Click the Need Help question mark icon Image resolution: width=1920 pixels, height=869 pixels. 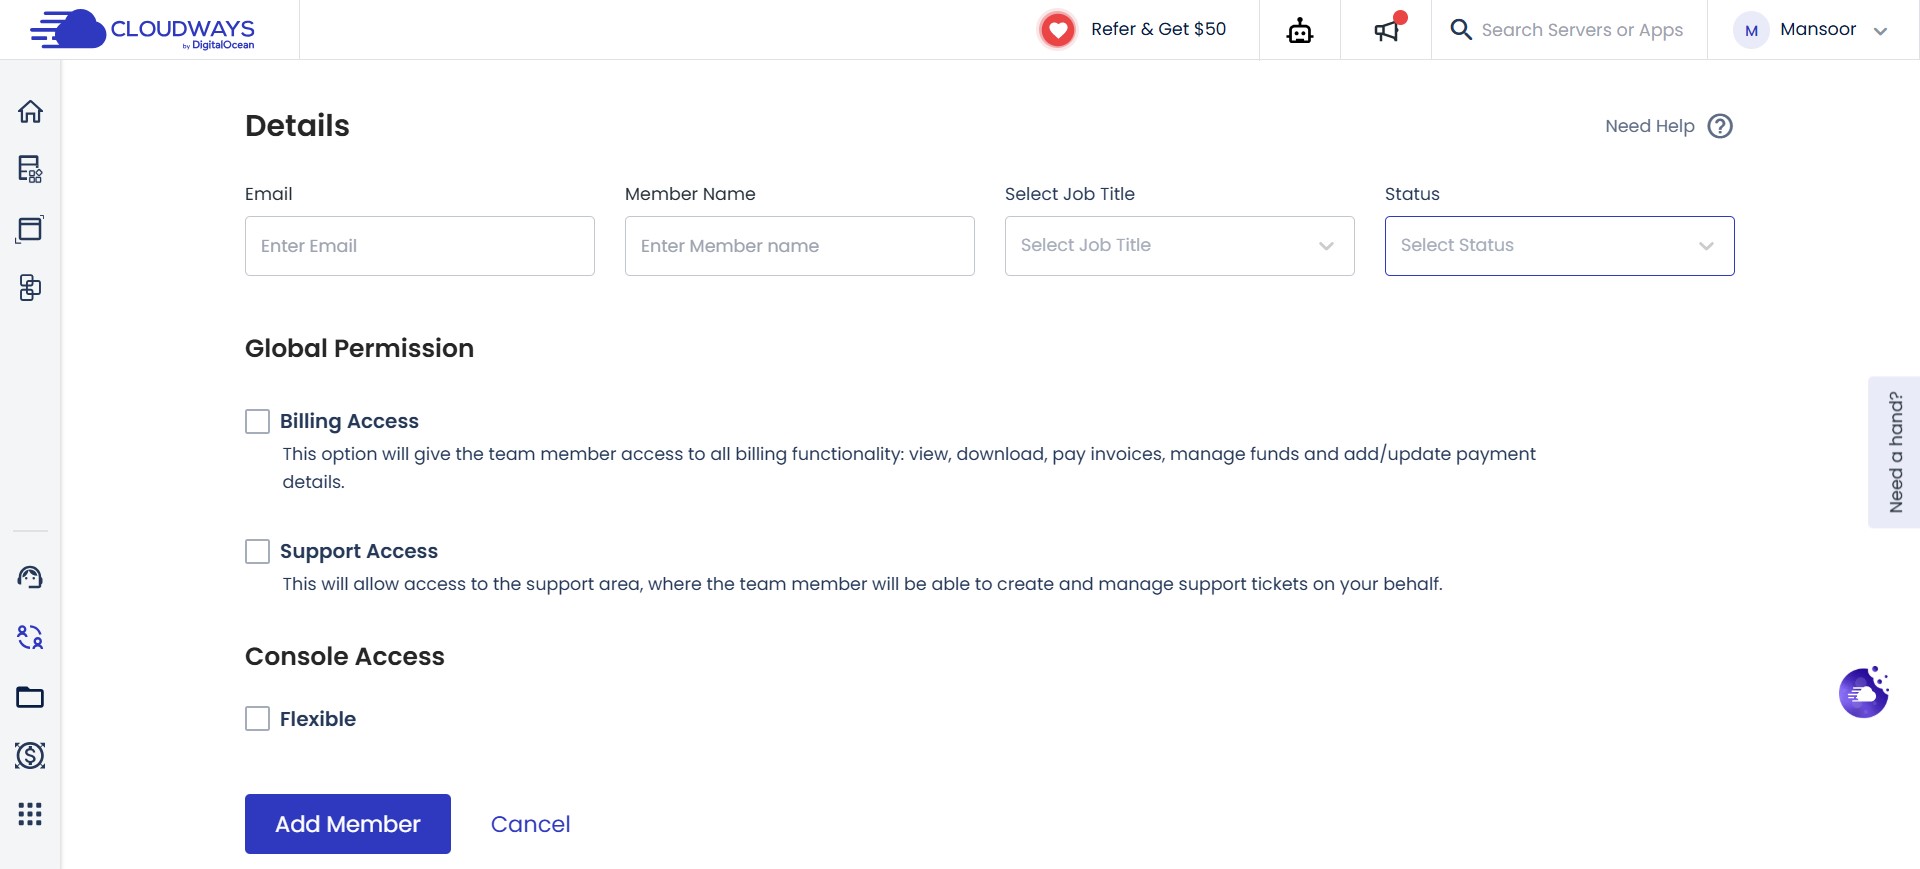pyautogui.click(x=1720, y=126)
